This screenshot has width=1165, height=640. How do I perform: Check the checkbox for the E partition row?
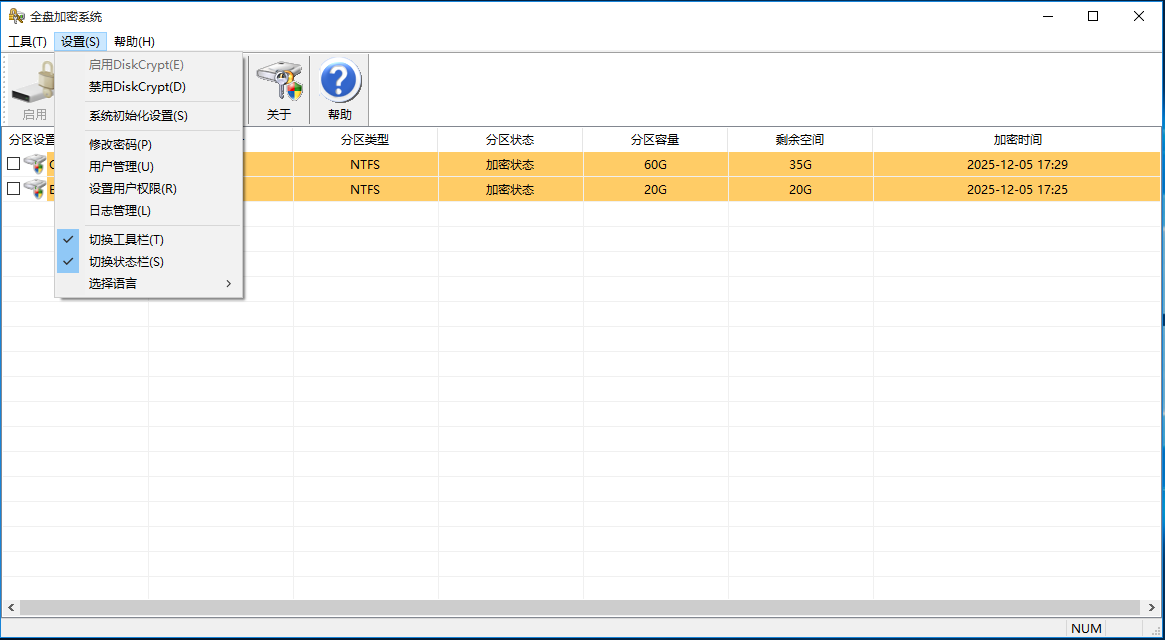pos(14,189)
